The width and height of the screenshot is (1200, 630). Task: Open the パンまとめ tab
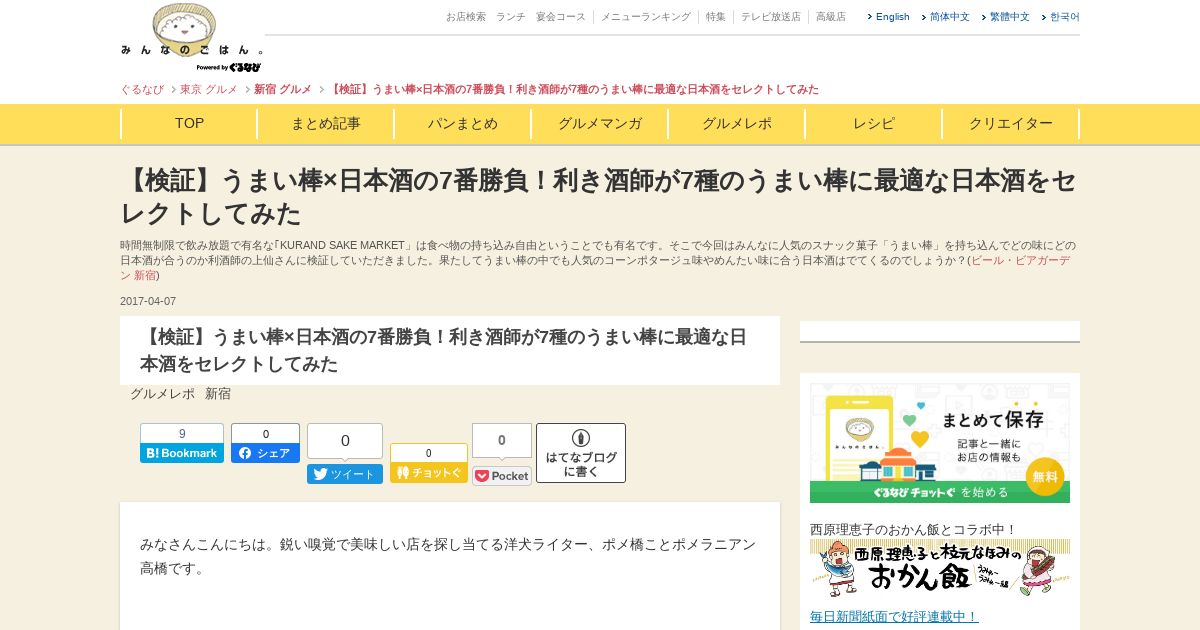click(463, 124)
